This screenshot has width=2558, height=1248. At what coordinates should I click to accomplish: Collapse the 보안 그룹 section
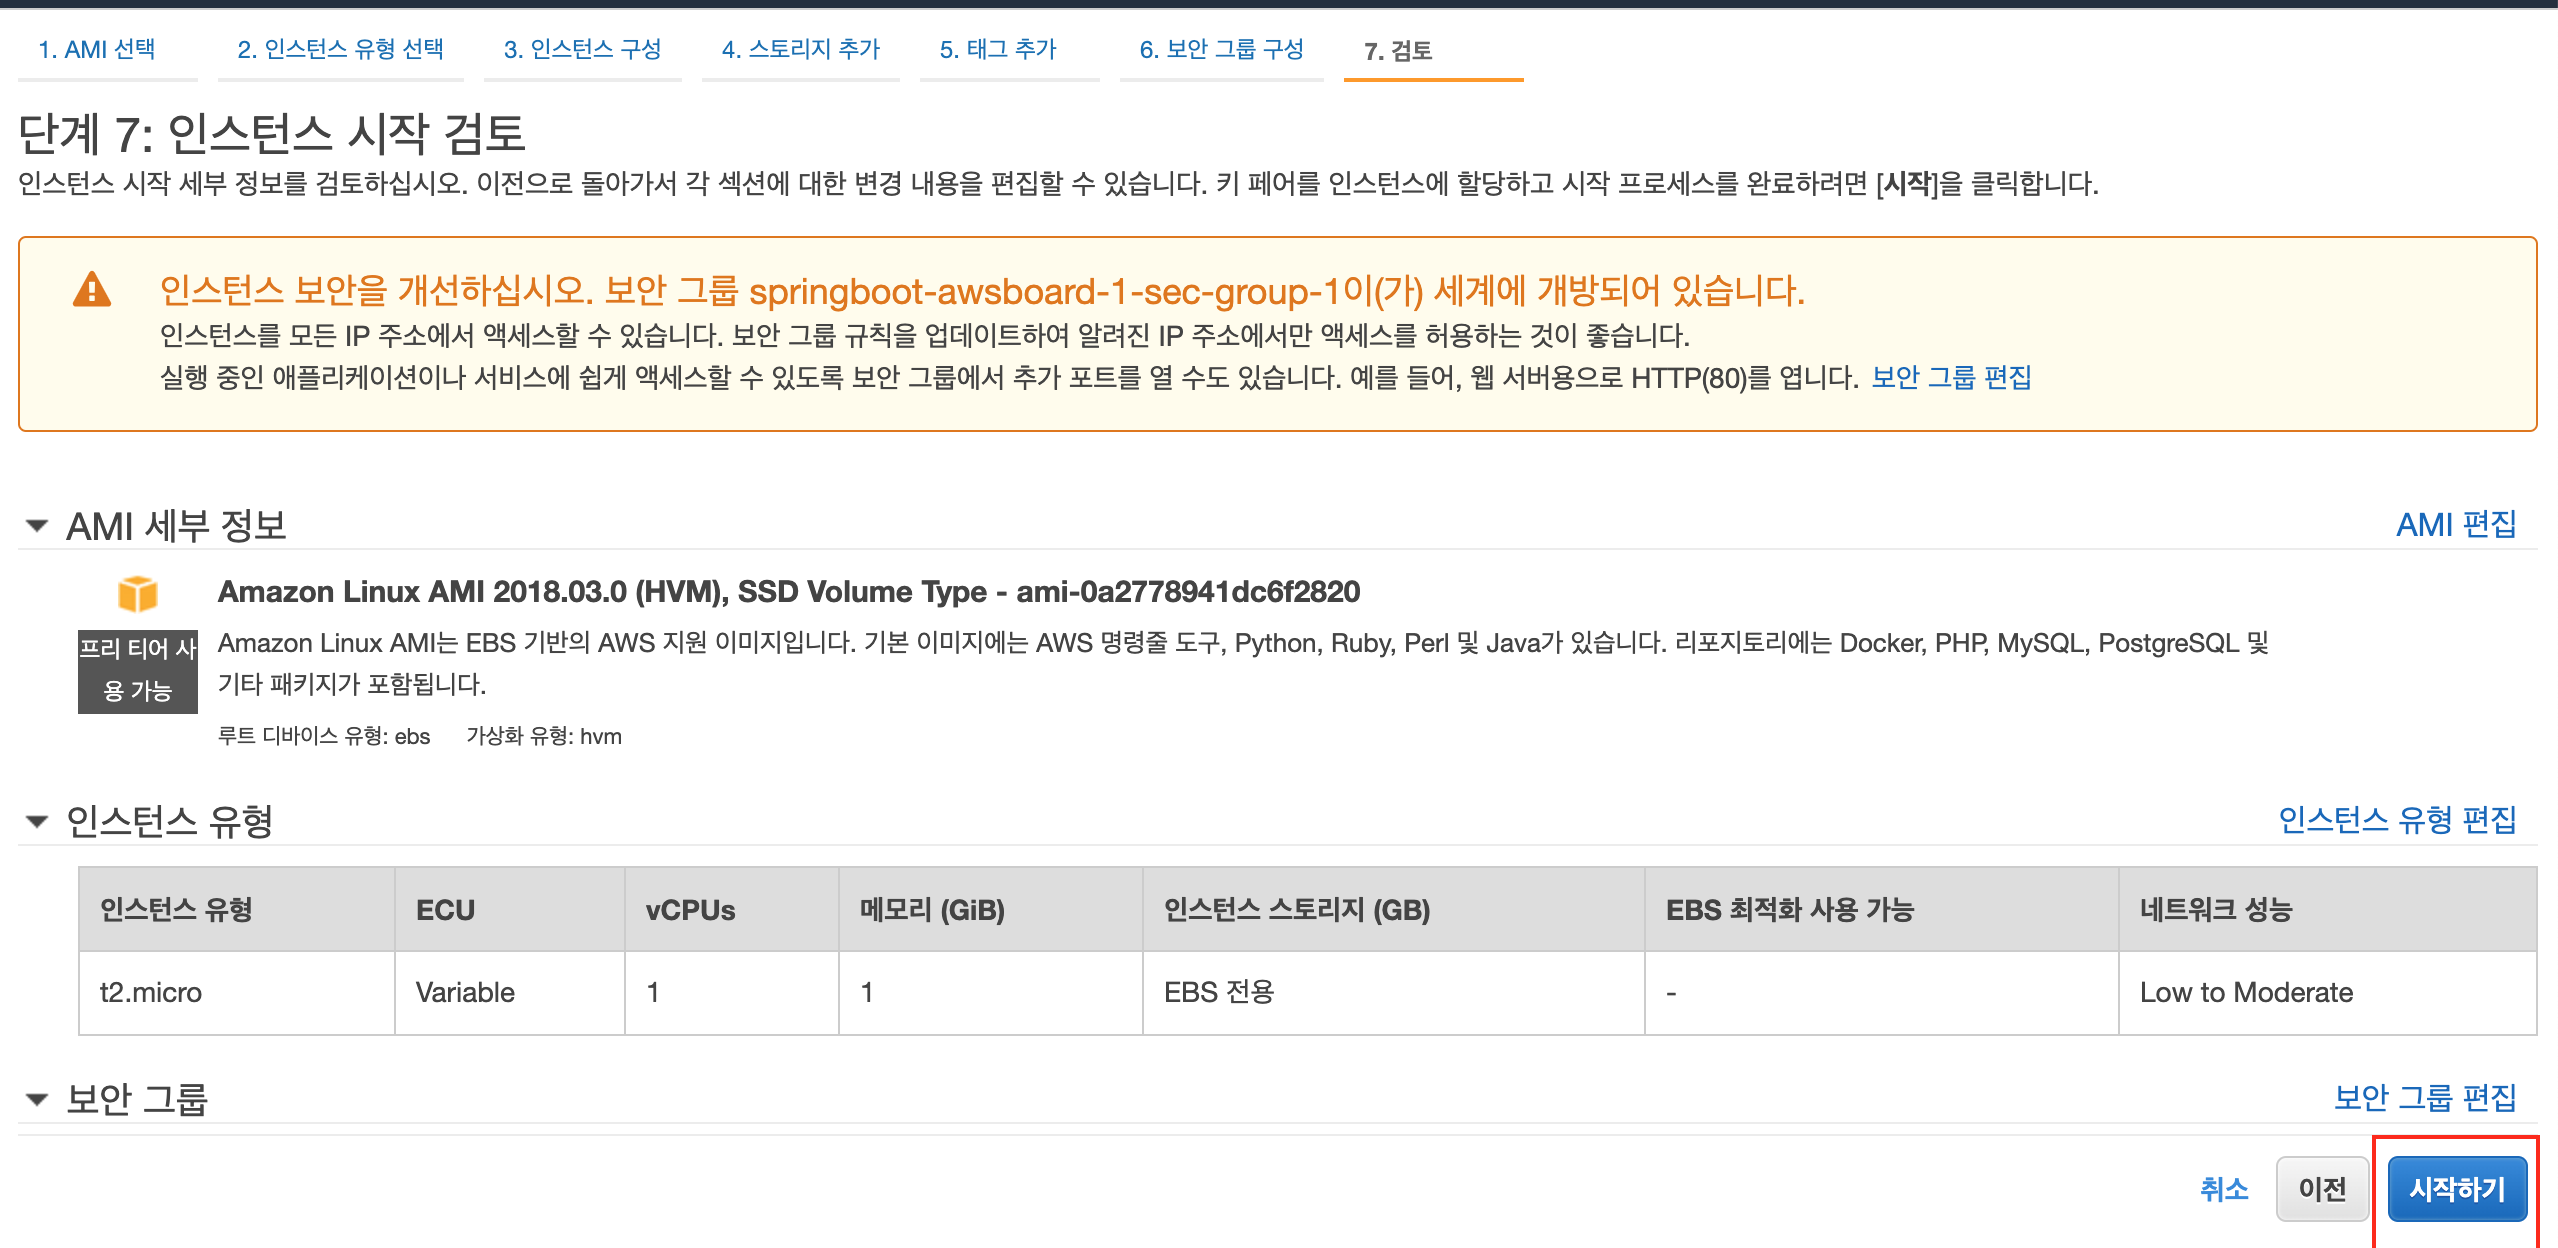pos(37,1099)
